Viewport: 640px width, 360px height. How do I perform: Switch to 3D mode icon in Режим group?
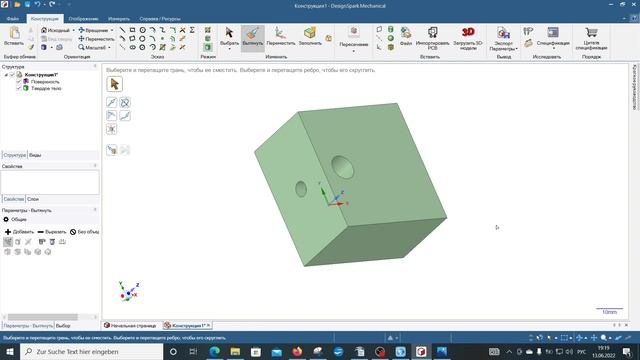208,47
